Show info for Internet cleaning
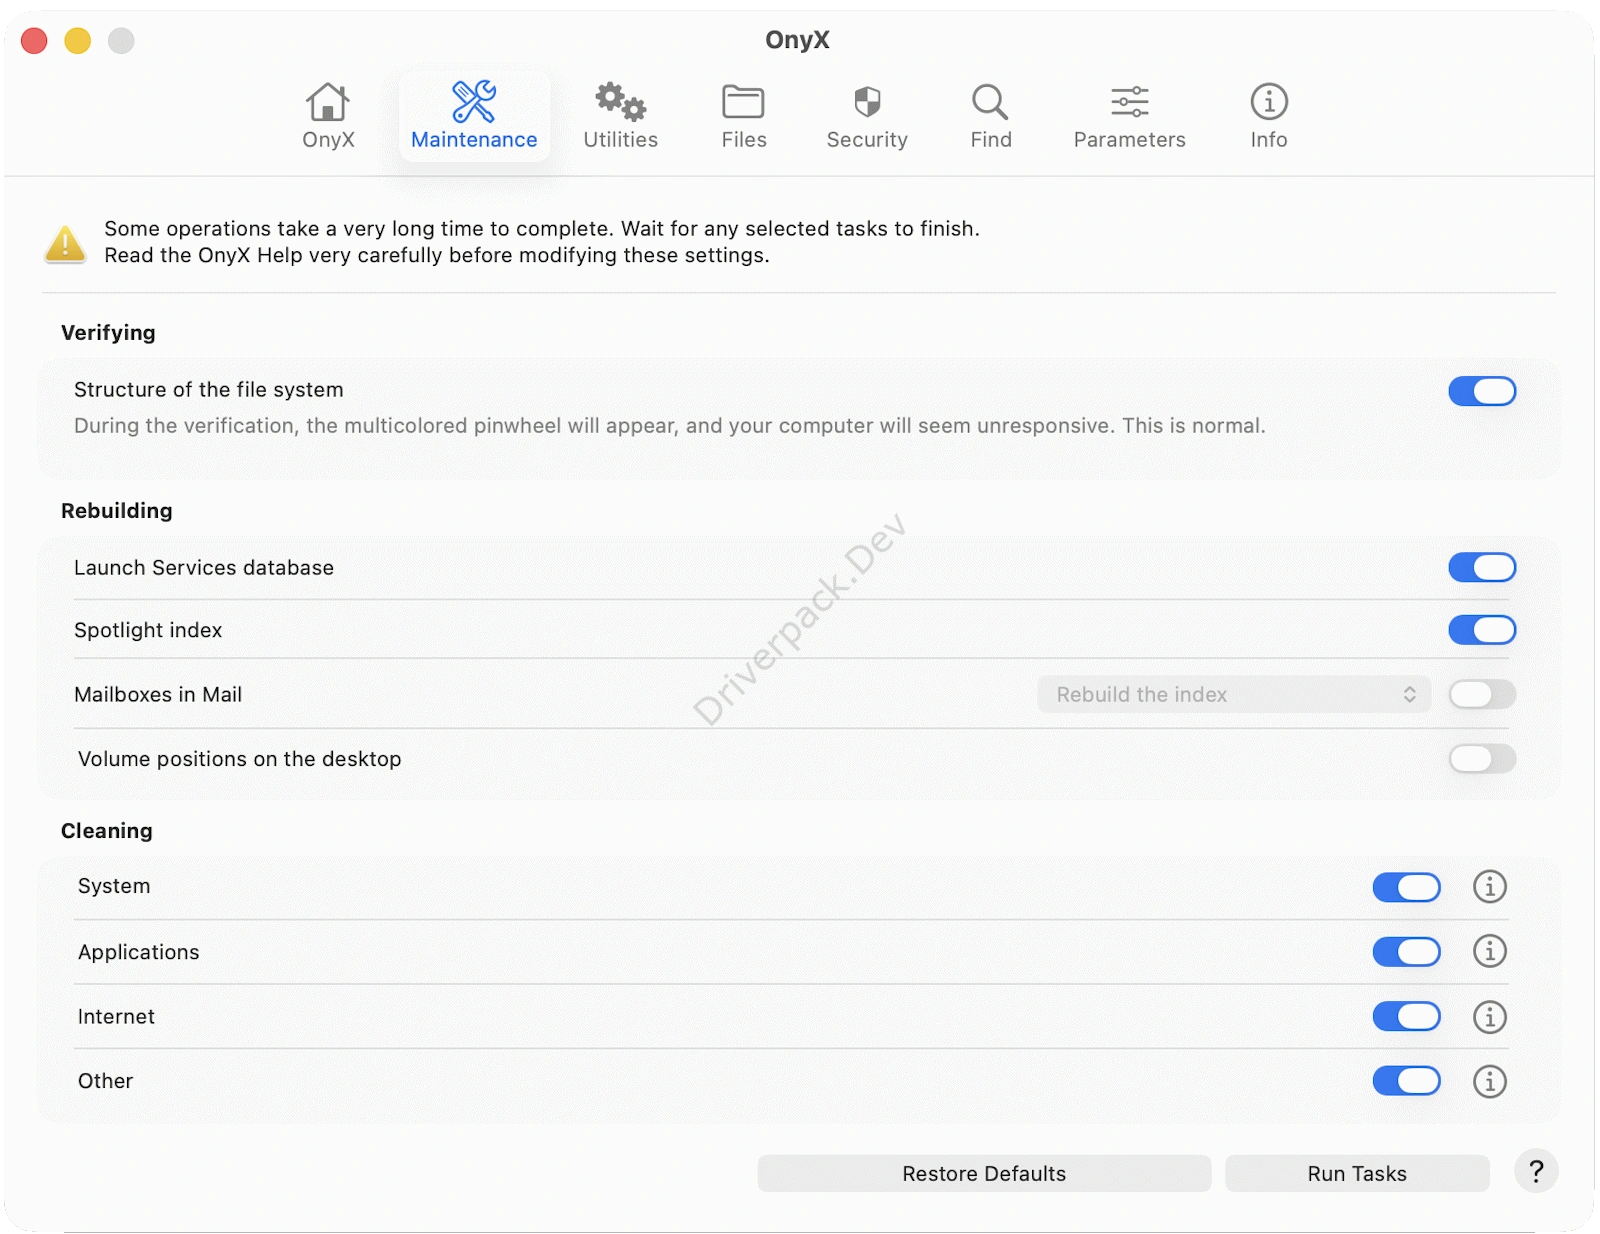Image resolution: width=1600 pixels, height=1234 pixels. tap(1489, 1017)
